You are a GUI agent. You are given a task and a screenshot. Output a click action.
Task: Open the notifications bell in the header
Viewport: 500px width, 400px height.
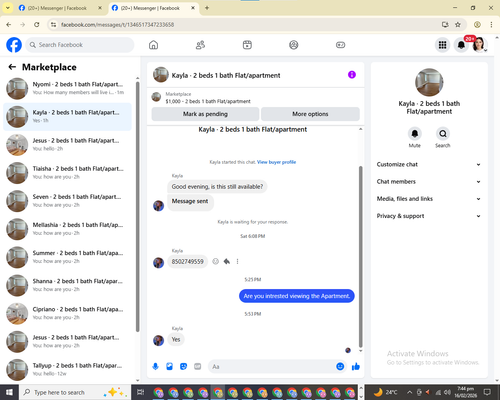click(x=461, y=45)
